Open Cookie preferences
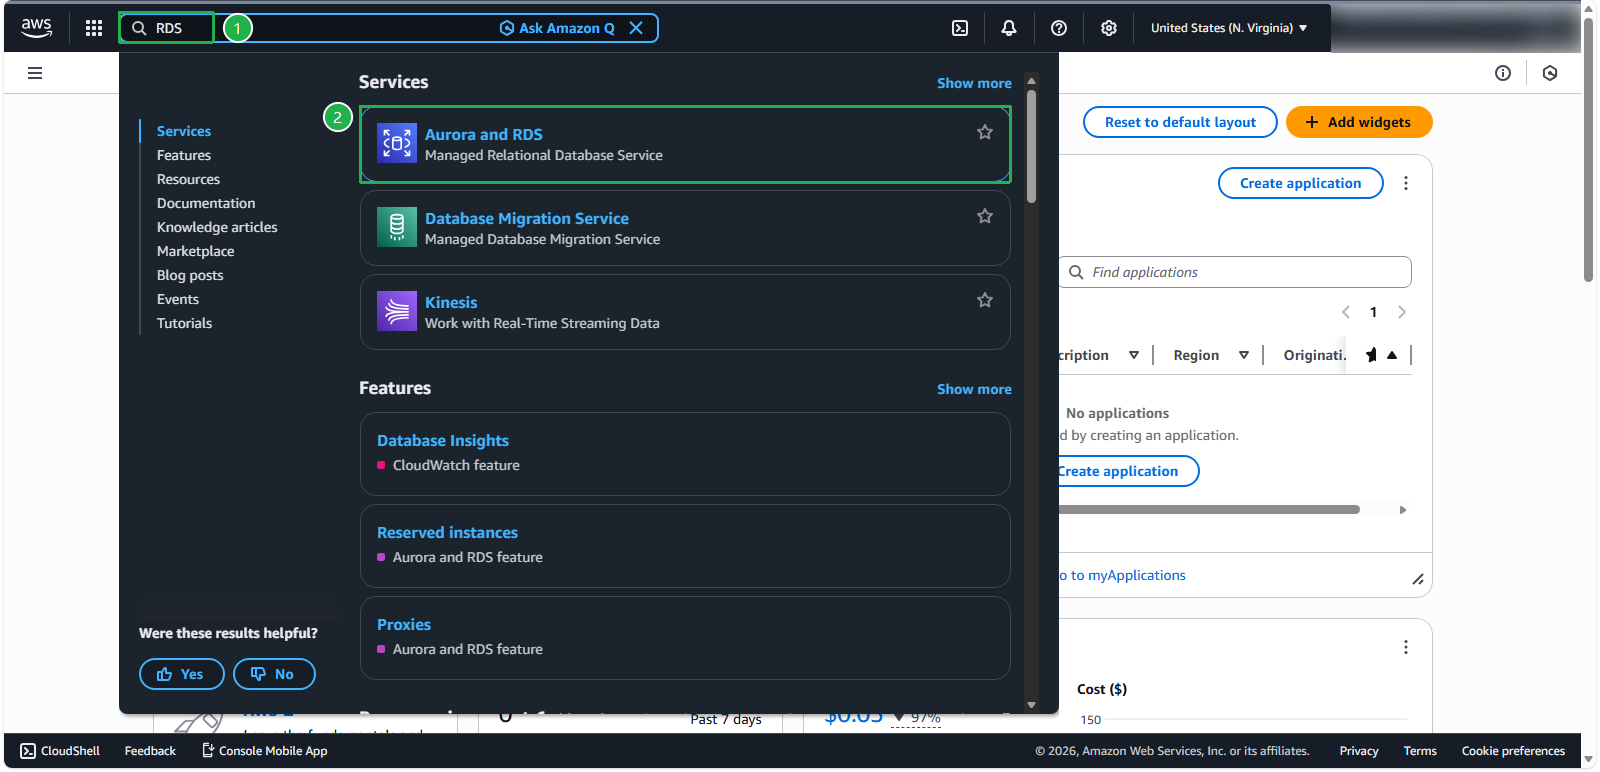The height and width of the screenshot is (772, 1600). pos(1513,751)
